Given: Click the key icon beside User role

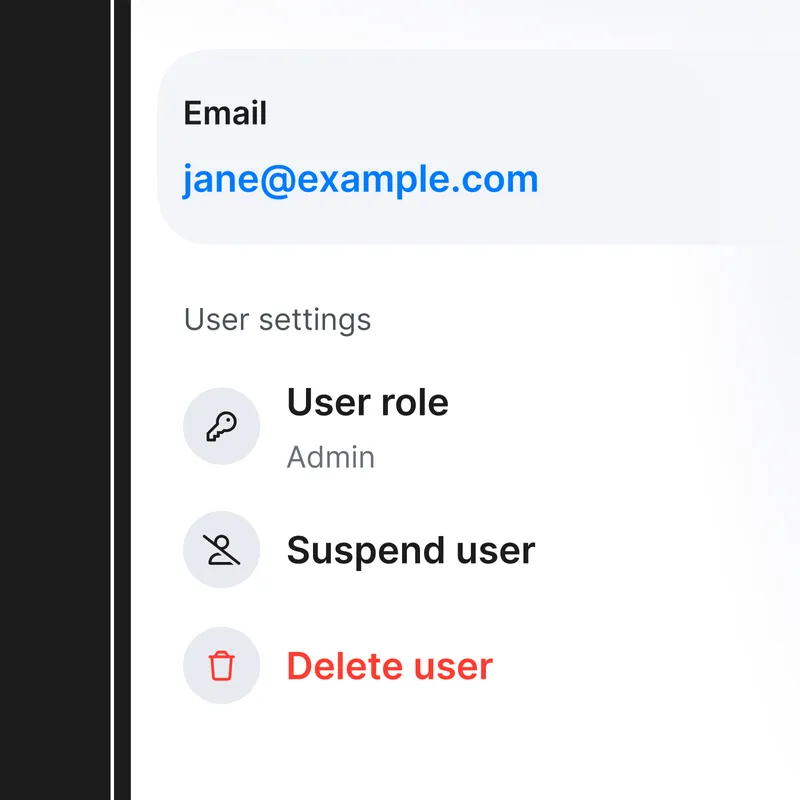Looking at the screenshot, I should (221, 427).
